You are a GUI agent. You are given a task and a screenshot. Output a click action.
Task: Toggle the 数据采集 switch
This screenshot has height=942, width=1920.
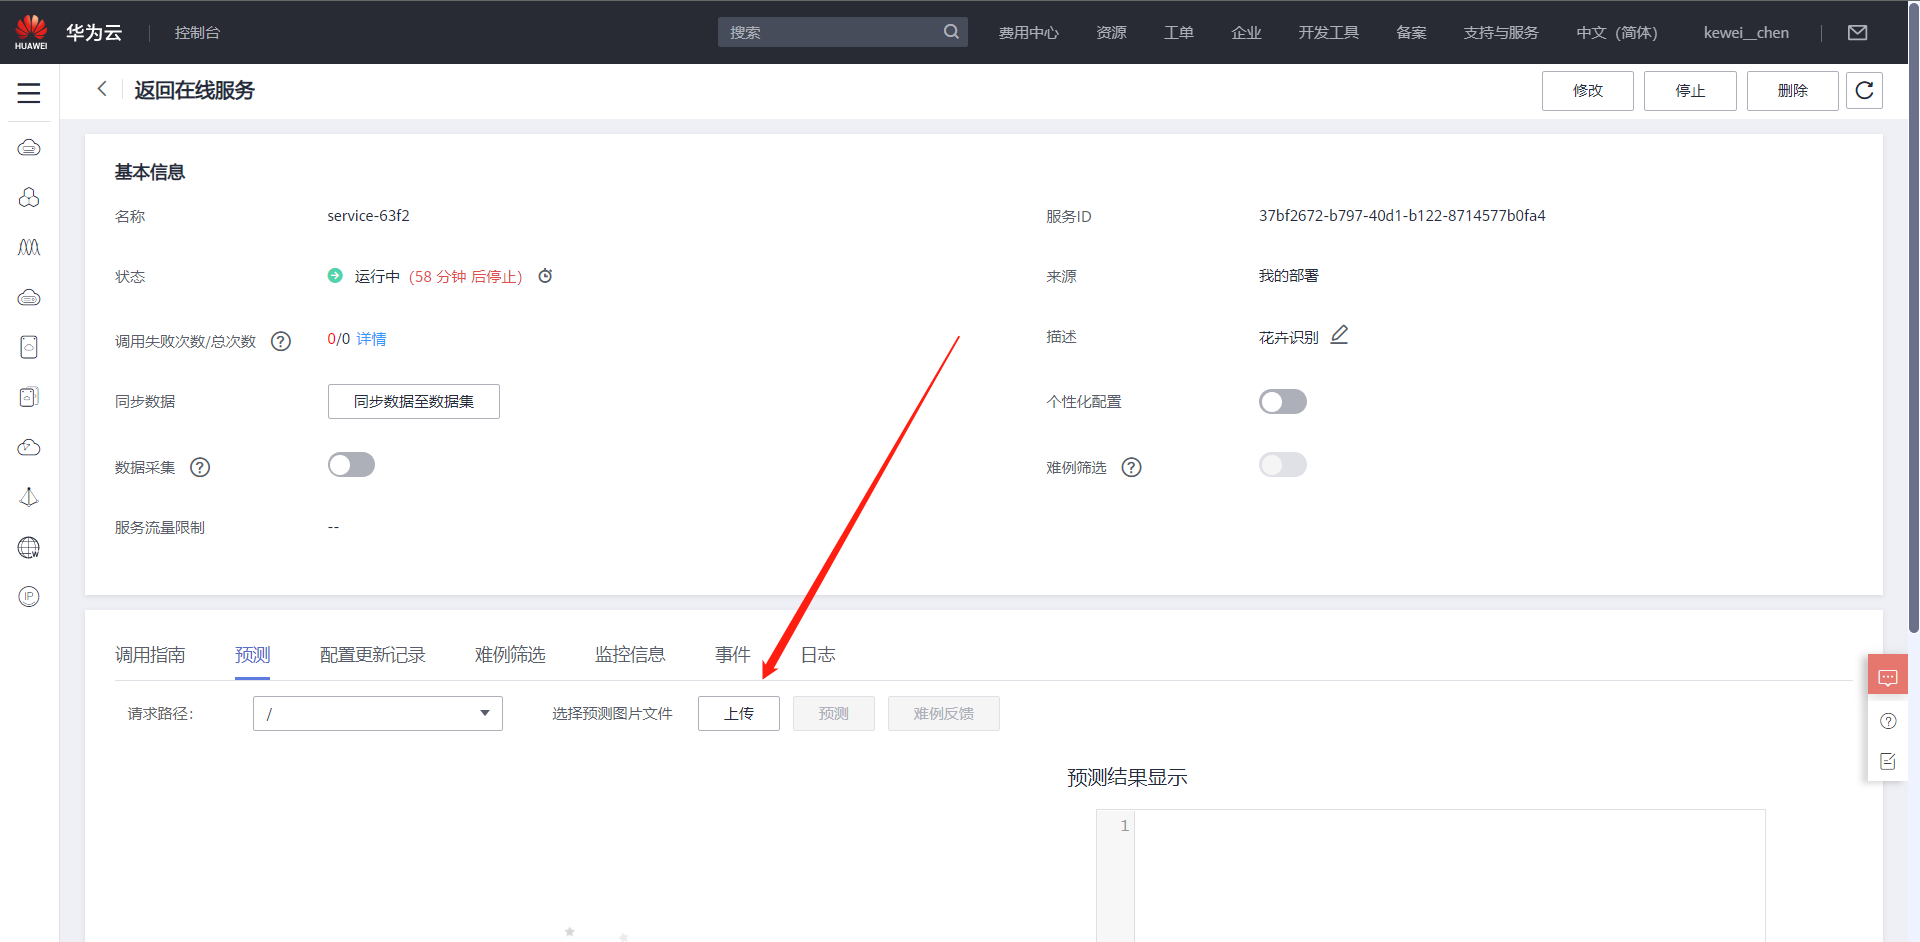(351, 465)
